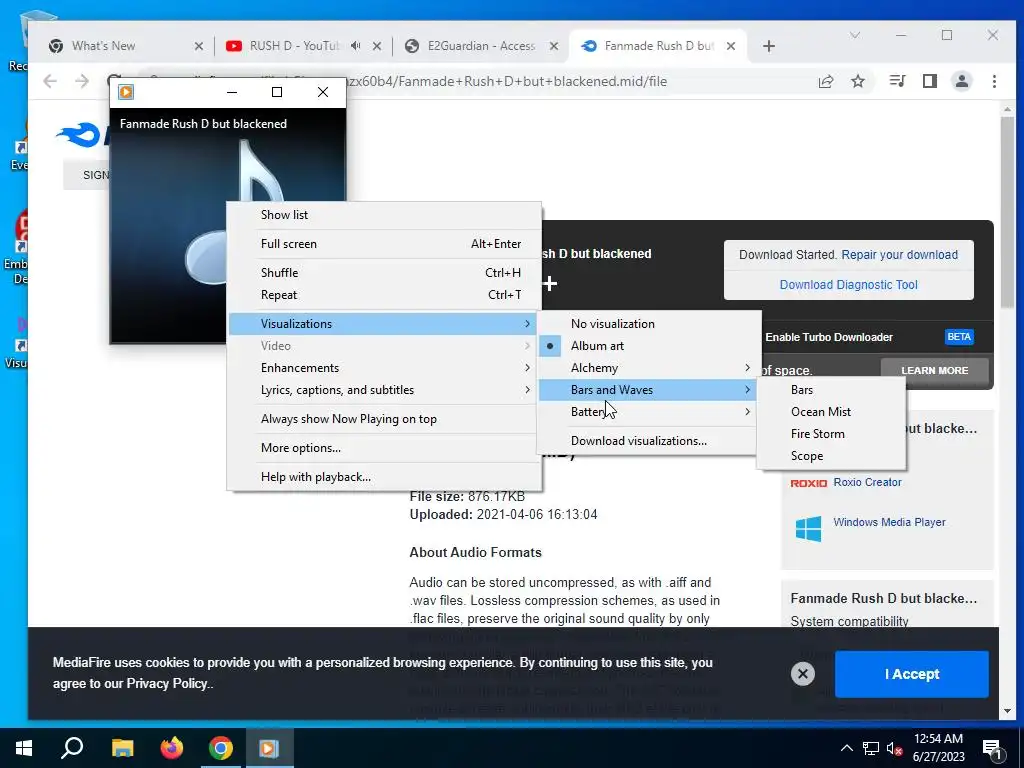1024x768 pixels.
Task: Go forward in Chrome
Action: (x=82, y=81)
